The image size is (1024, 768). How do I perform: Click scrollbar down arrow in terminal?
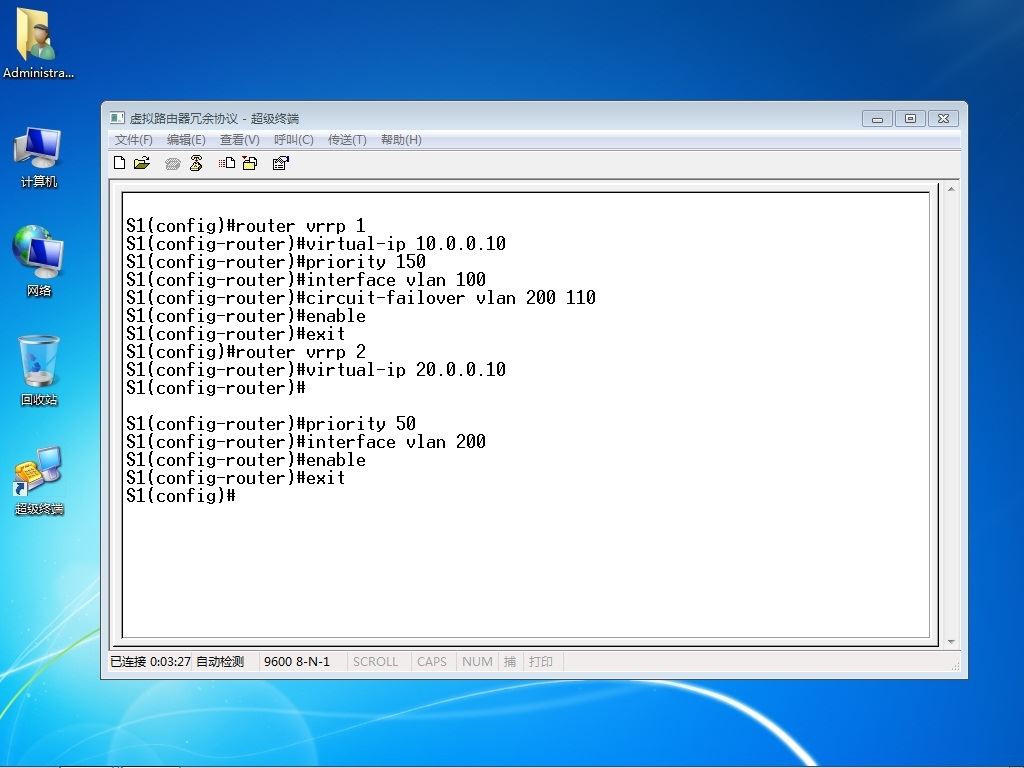point(951,642)
